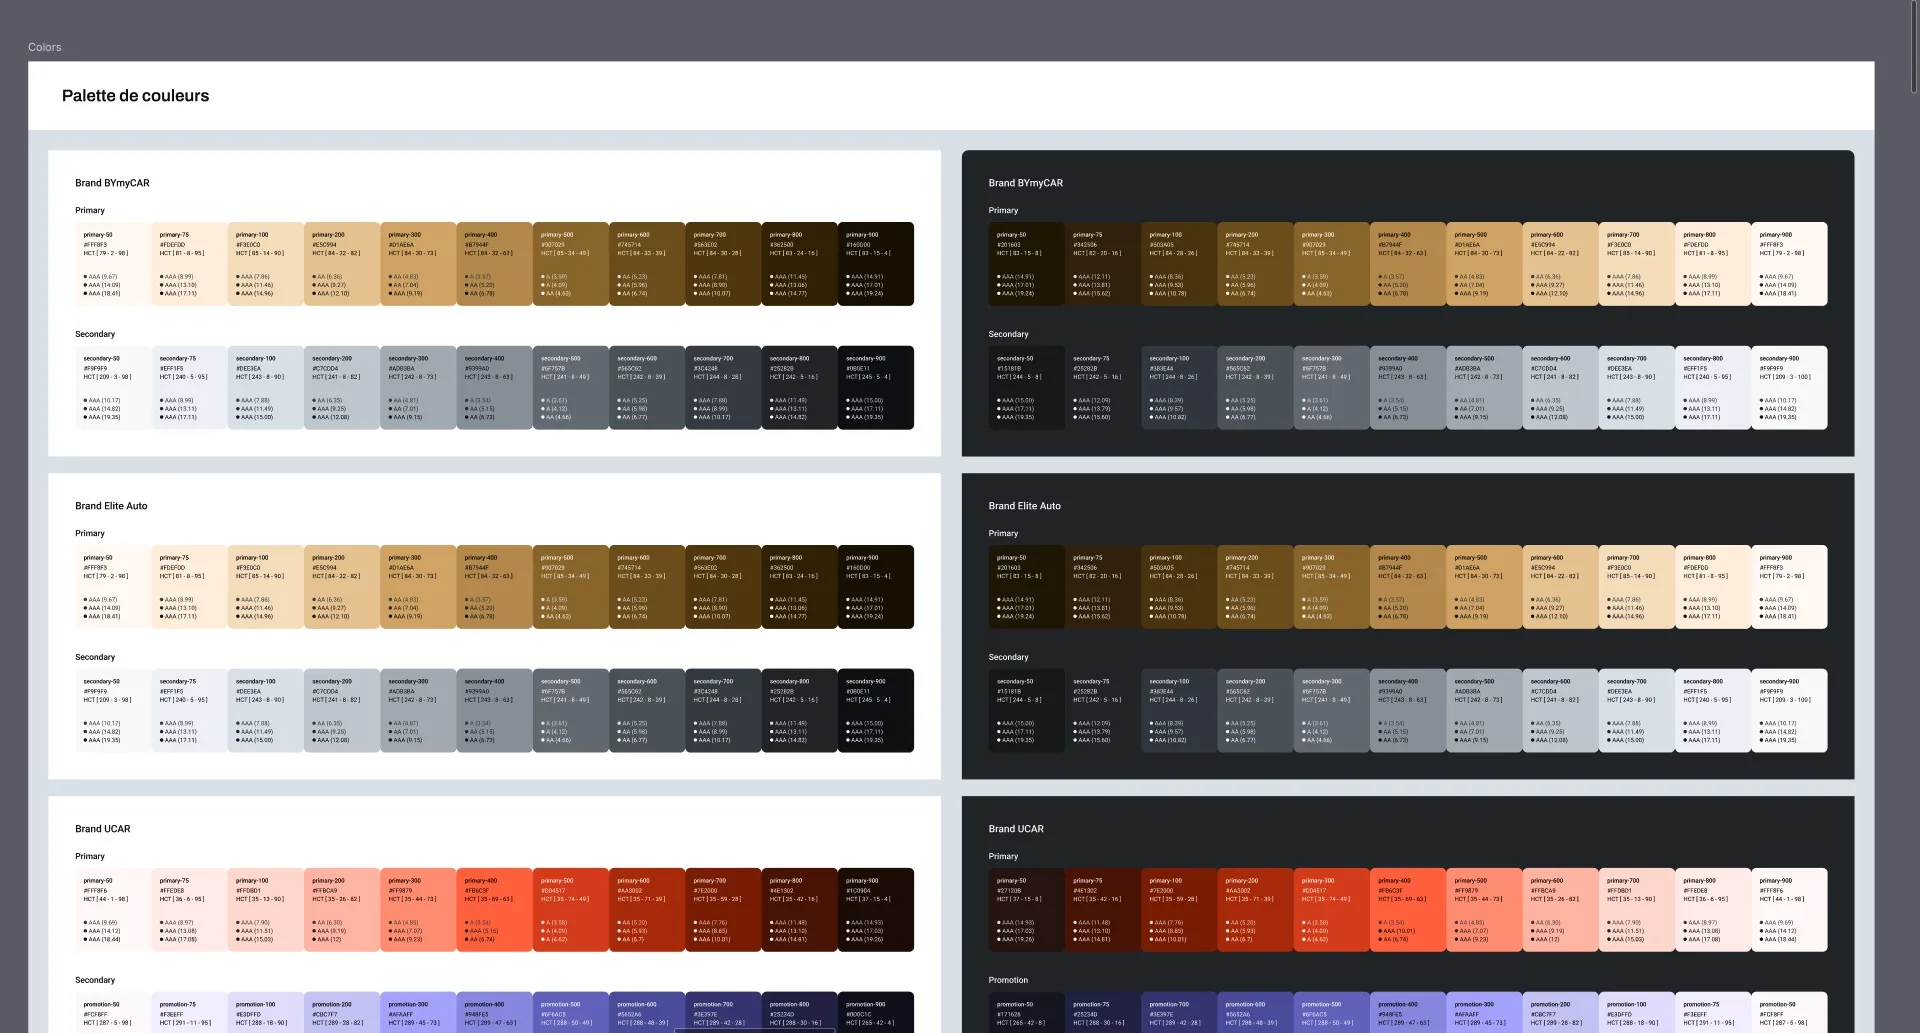This screenshot has height=1033, width=1920.
Task: Click Brand BYmyCAR title in the dark panel
Action: (1025, 183)
